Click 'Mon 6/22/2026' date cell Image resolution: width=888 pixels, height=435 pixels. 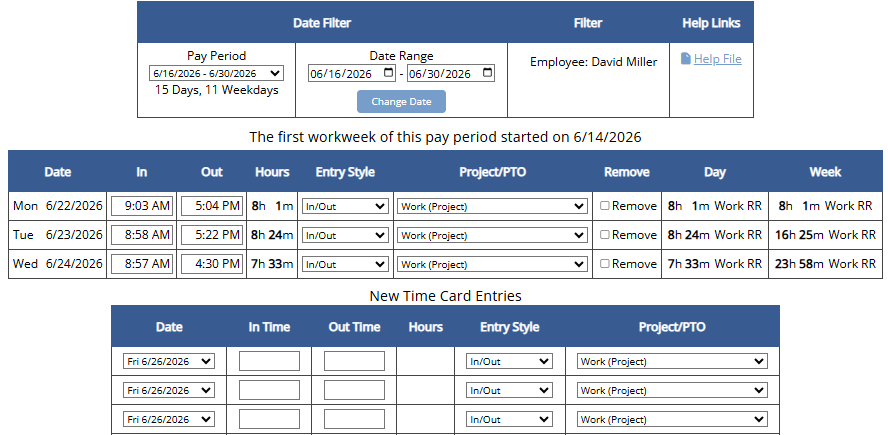(x=58, y=206)
